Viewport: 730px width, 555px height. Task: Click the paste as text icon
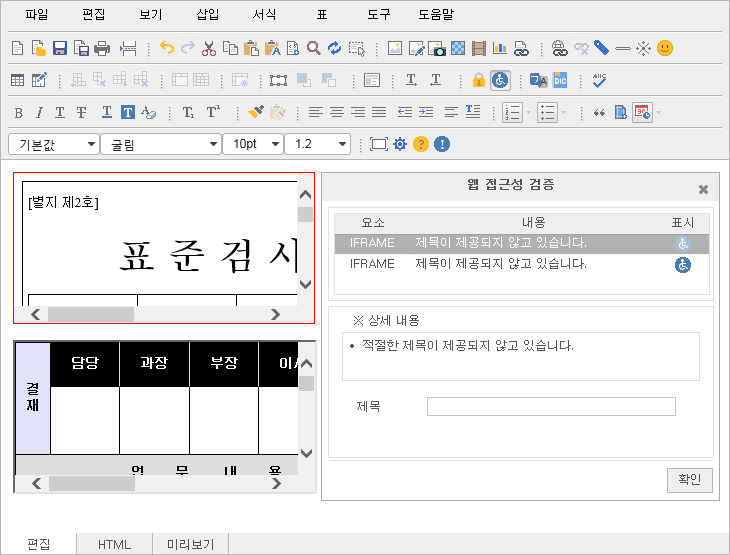(272, 48)
